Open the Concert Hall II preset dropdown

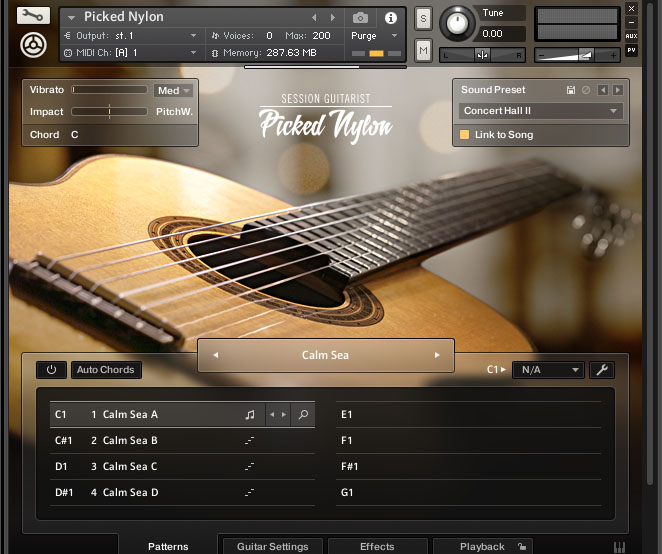click(540, 111)
